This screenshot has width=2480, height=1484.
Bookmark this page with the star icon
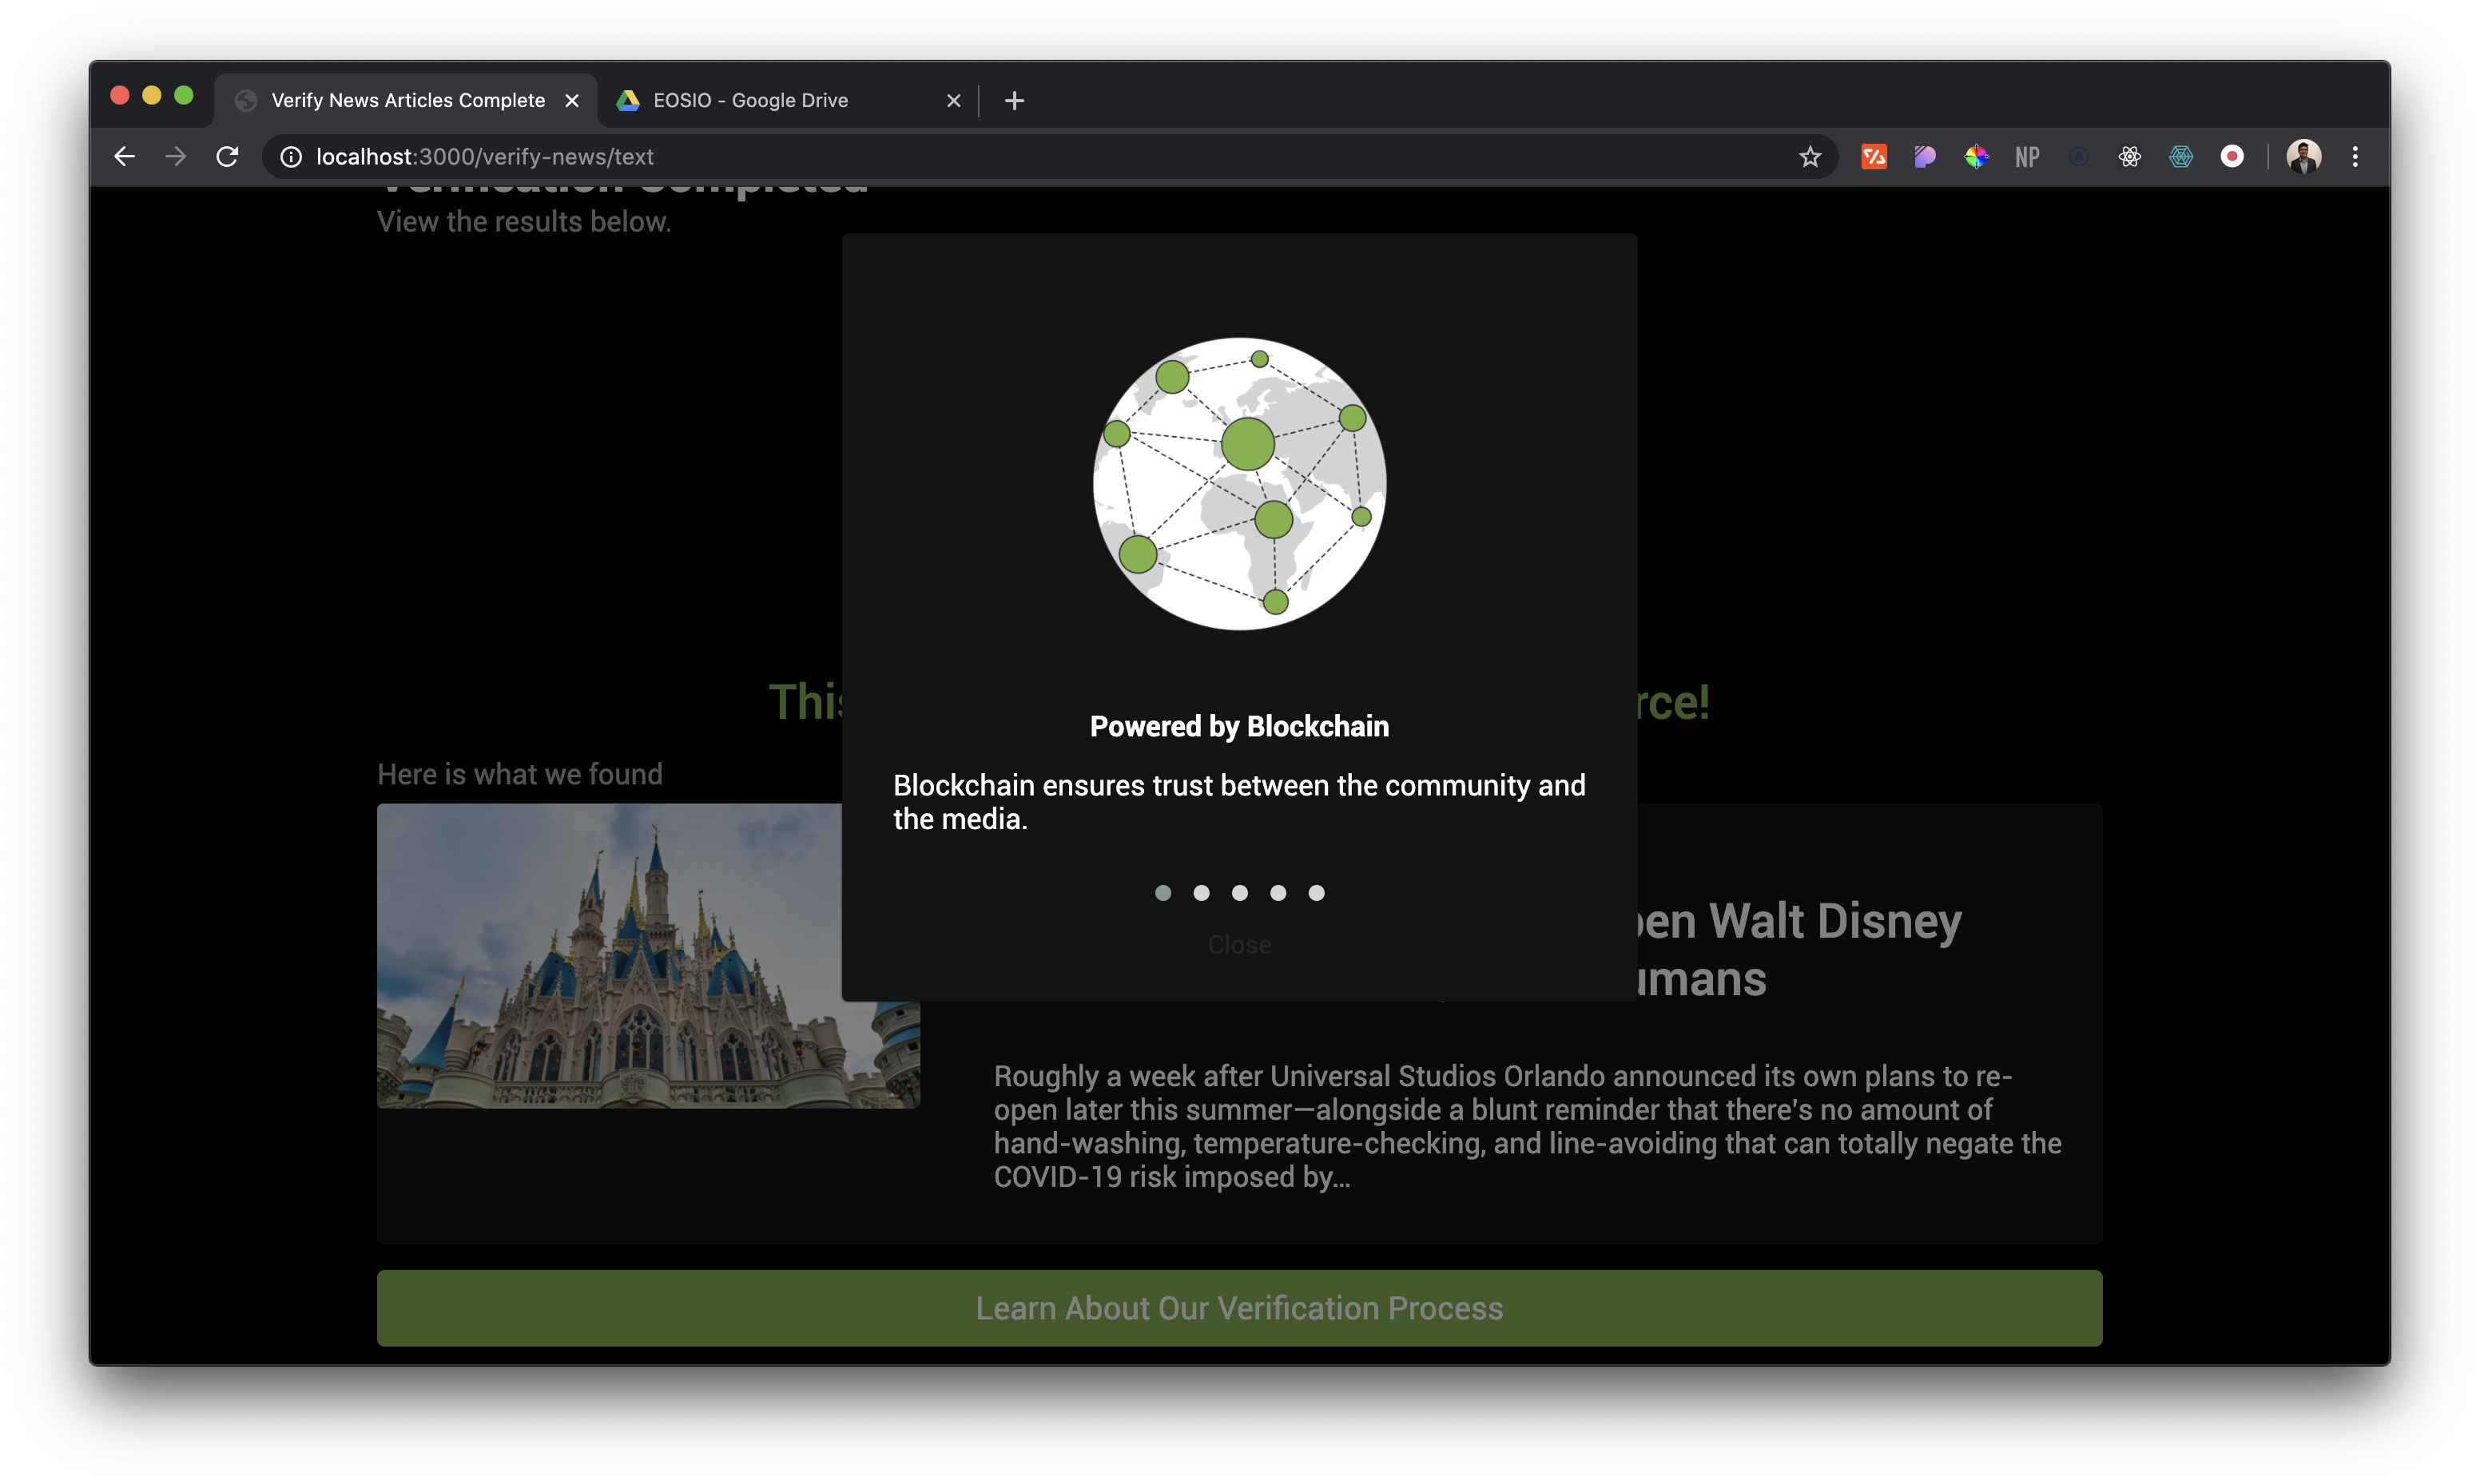coord(1809,157)
